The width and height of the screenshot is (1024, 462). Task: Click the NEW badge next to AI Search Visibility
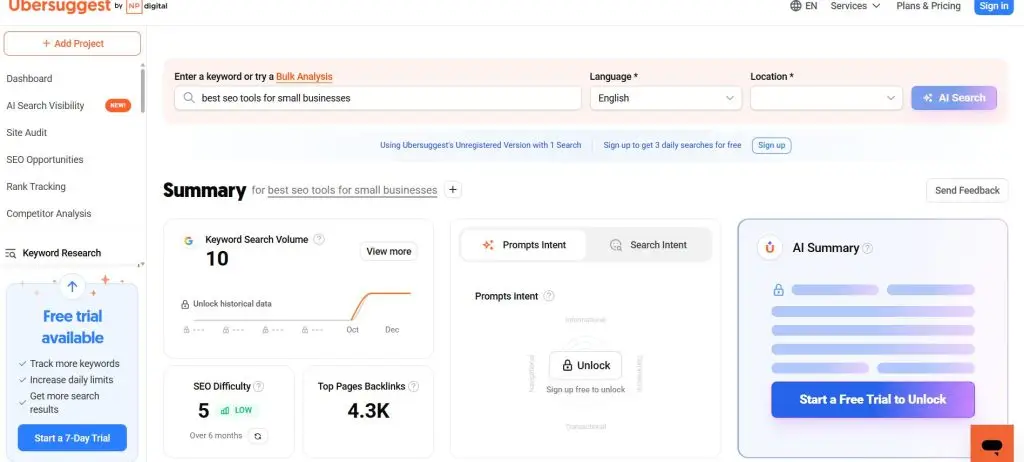coord(118,105)
